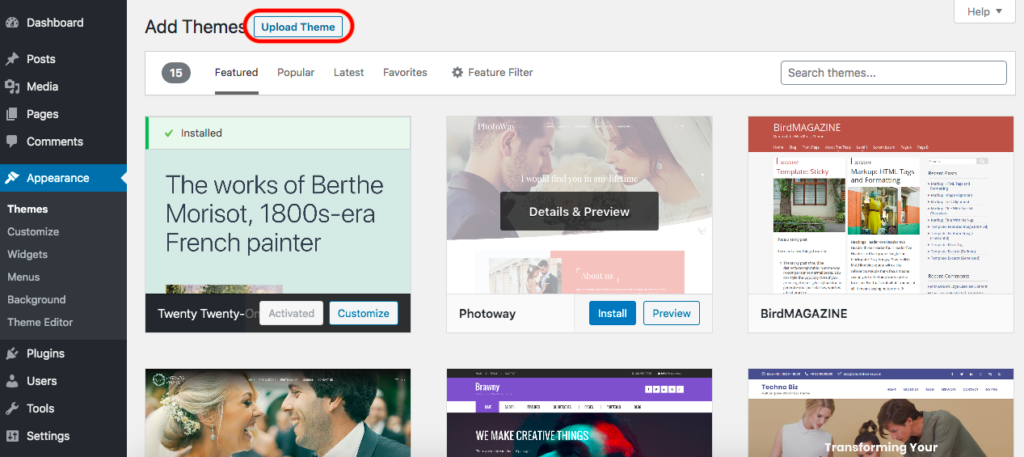The image size is (1024, 457).
Task: Switch to the Latest tab
Action: (x=349, y=72)
